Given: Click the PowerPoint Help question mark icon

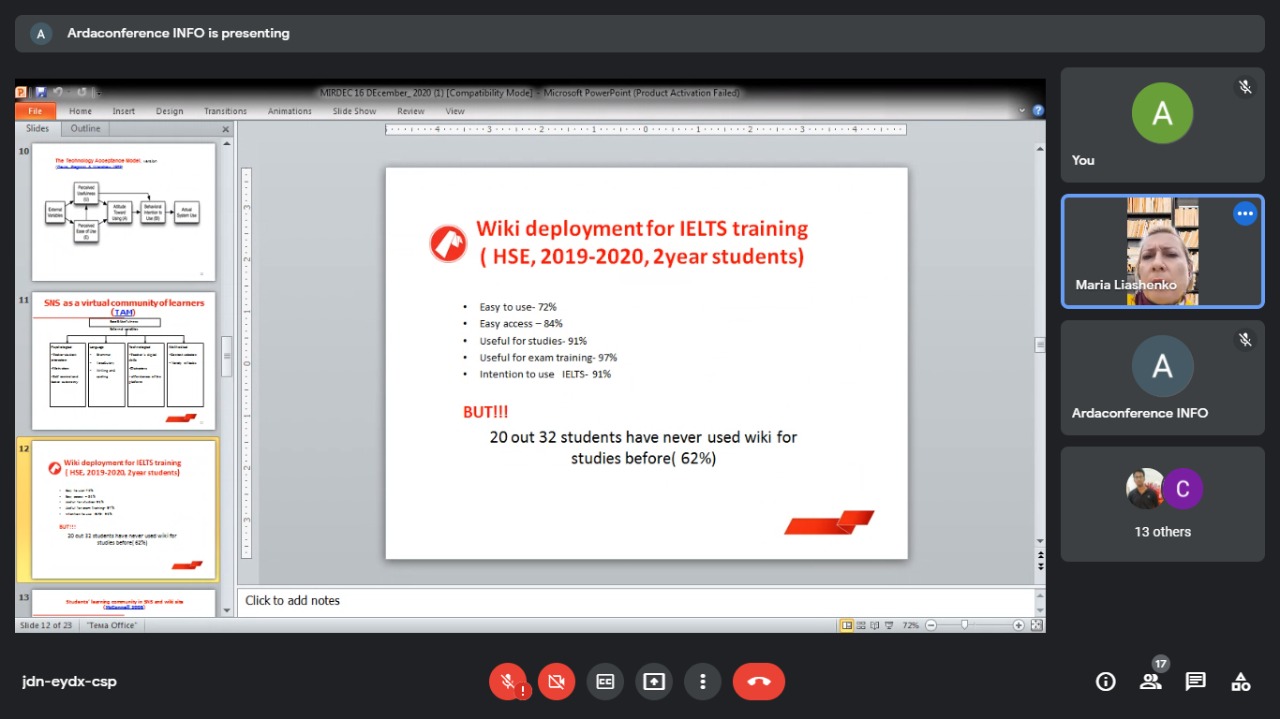Looking at the screenshot, I should (1038, 111).
